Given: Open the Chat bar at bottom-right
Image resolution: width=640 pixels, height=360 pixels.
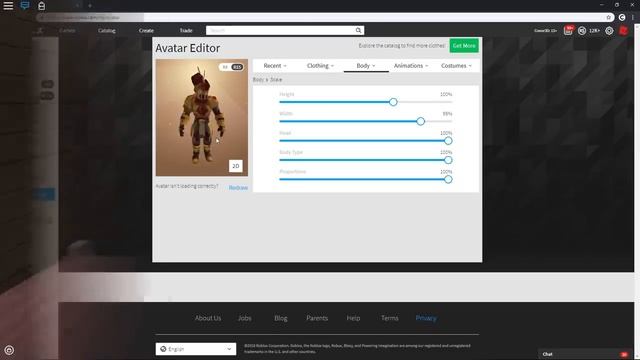Looking at the screenshot, I should (585, 354).
